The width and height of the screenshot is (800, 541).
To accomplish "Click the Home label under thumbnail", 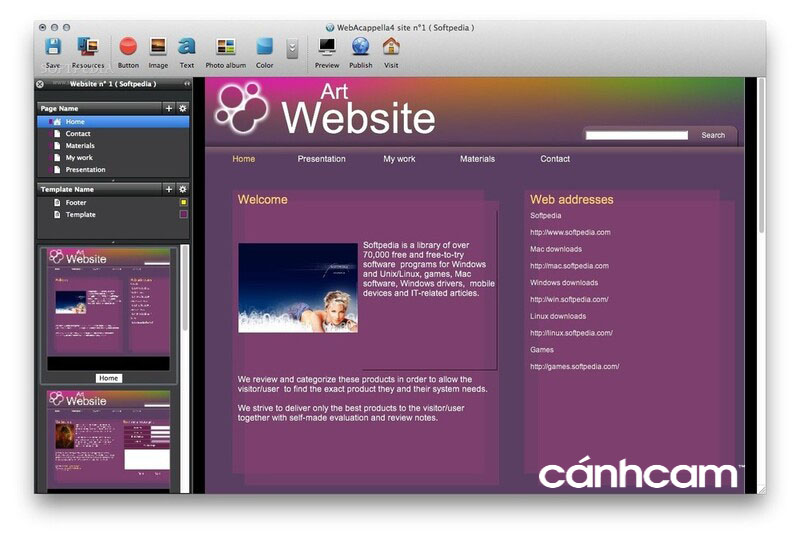I will click(x=109, y=378).
